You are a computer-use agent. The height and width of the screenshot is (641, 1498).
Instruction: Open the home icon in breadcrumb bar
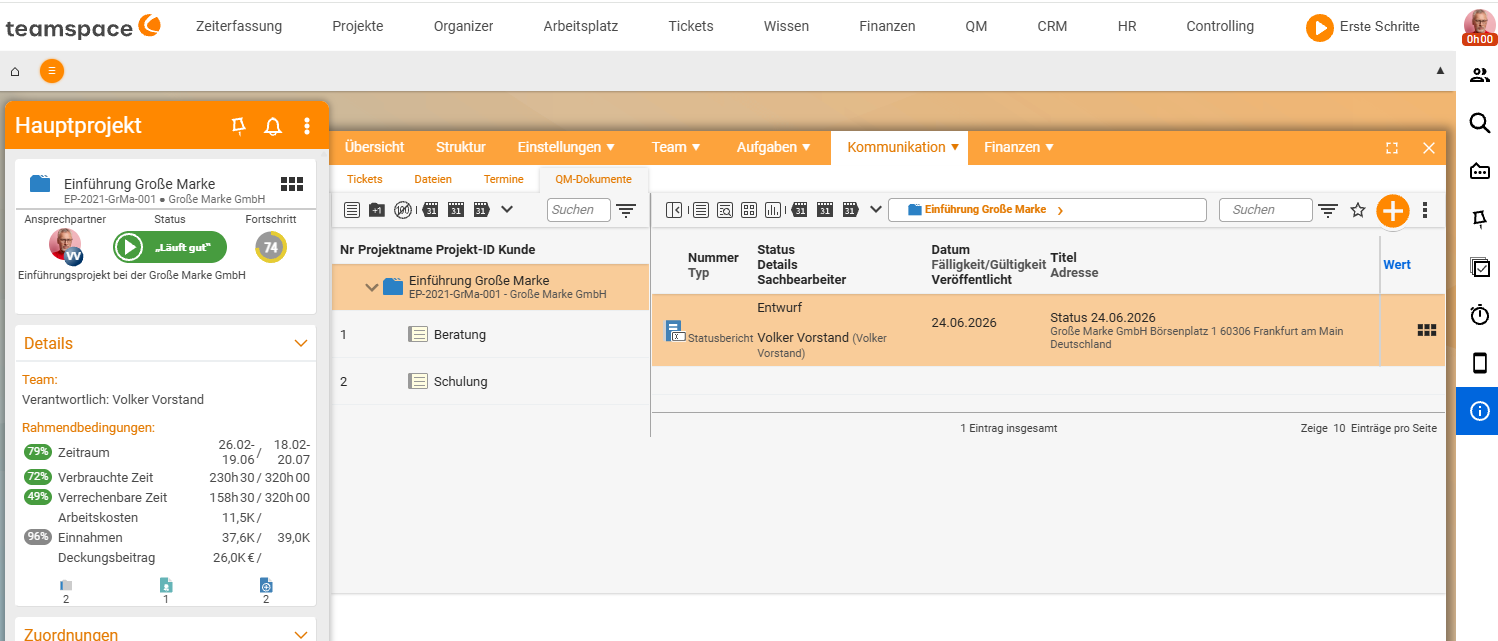[15, 71]
